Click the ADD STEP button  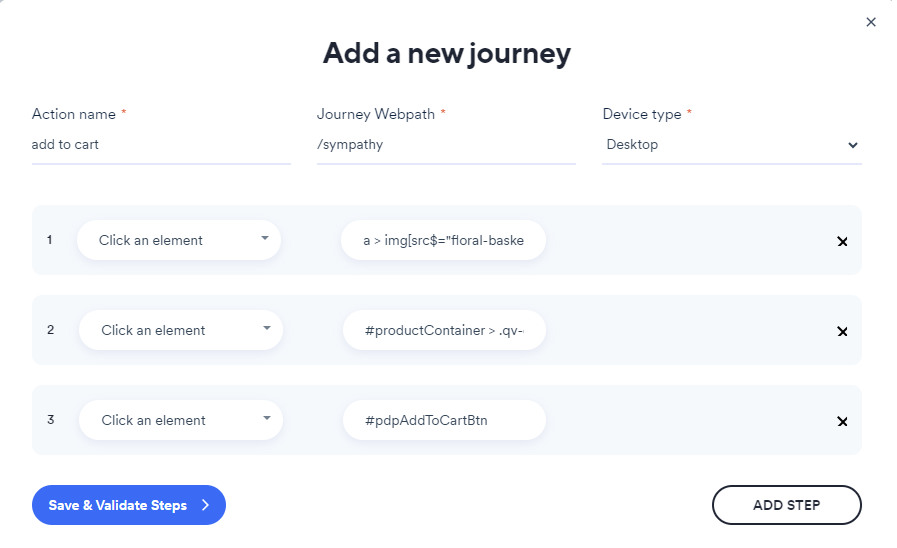(x=786, y=505)
